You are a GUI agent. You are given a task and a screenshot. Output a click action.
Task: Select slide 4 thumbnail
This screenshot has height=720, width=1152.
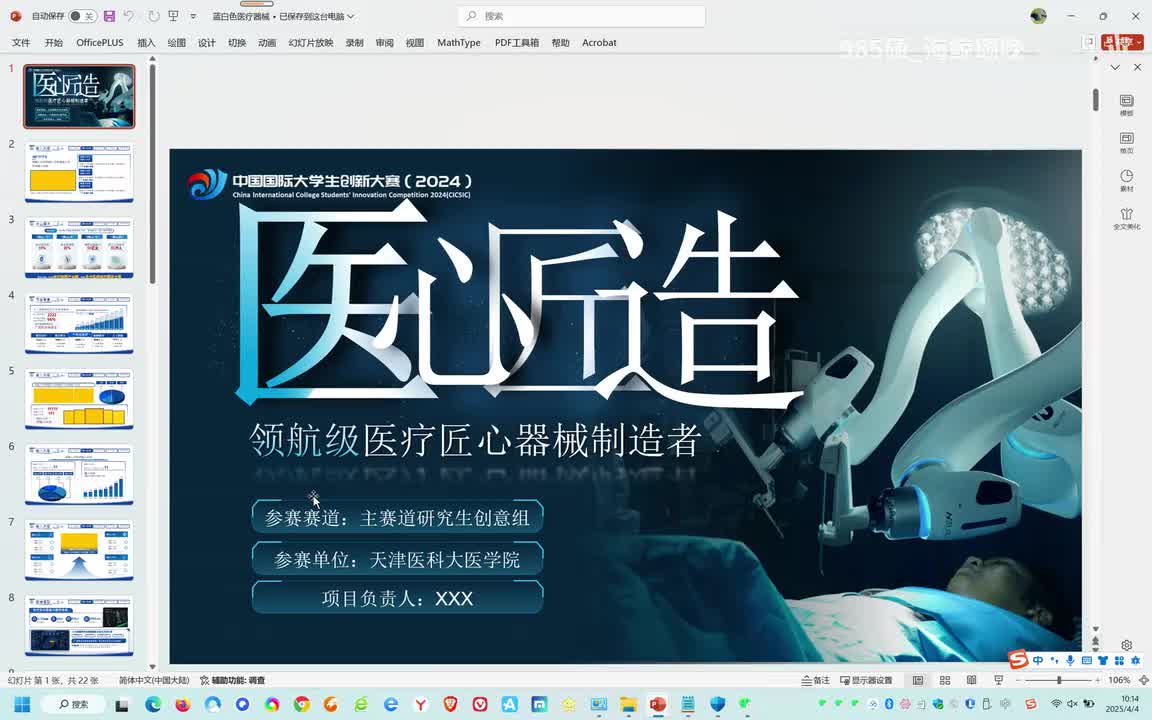click(x=79, y=324)
